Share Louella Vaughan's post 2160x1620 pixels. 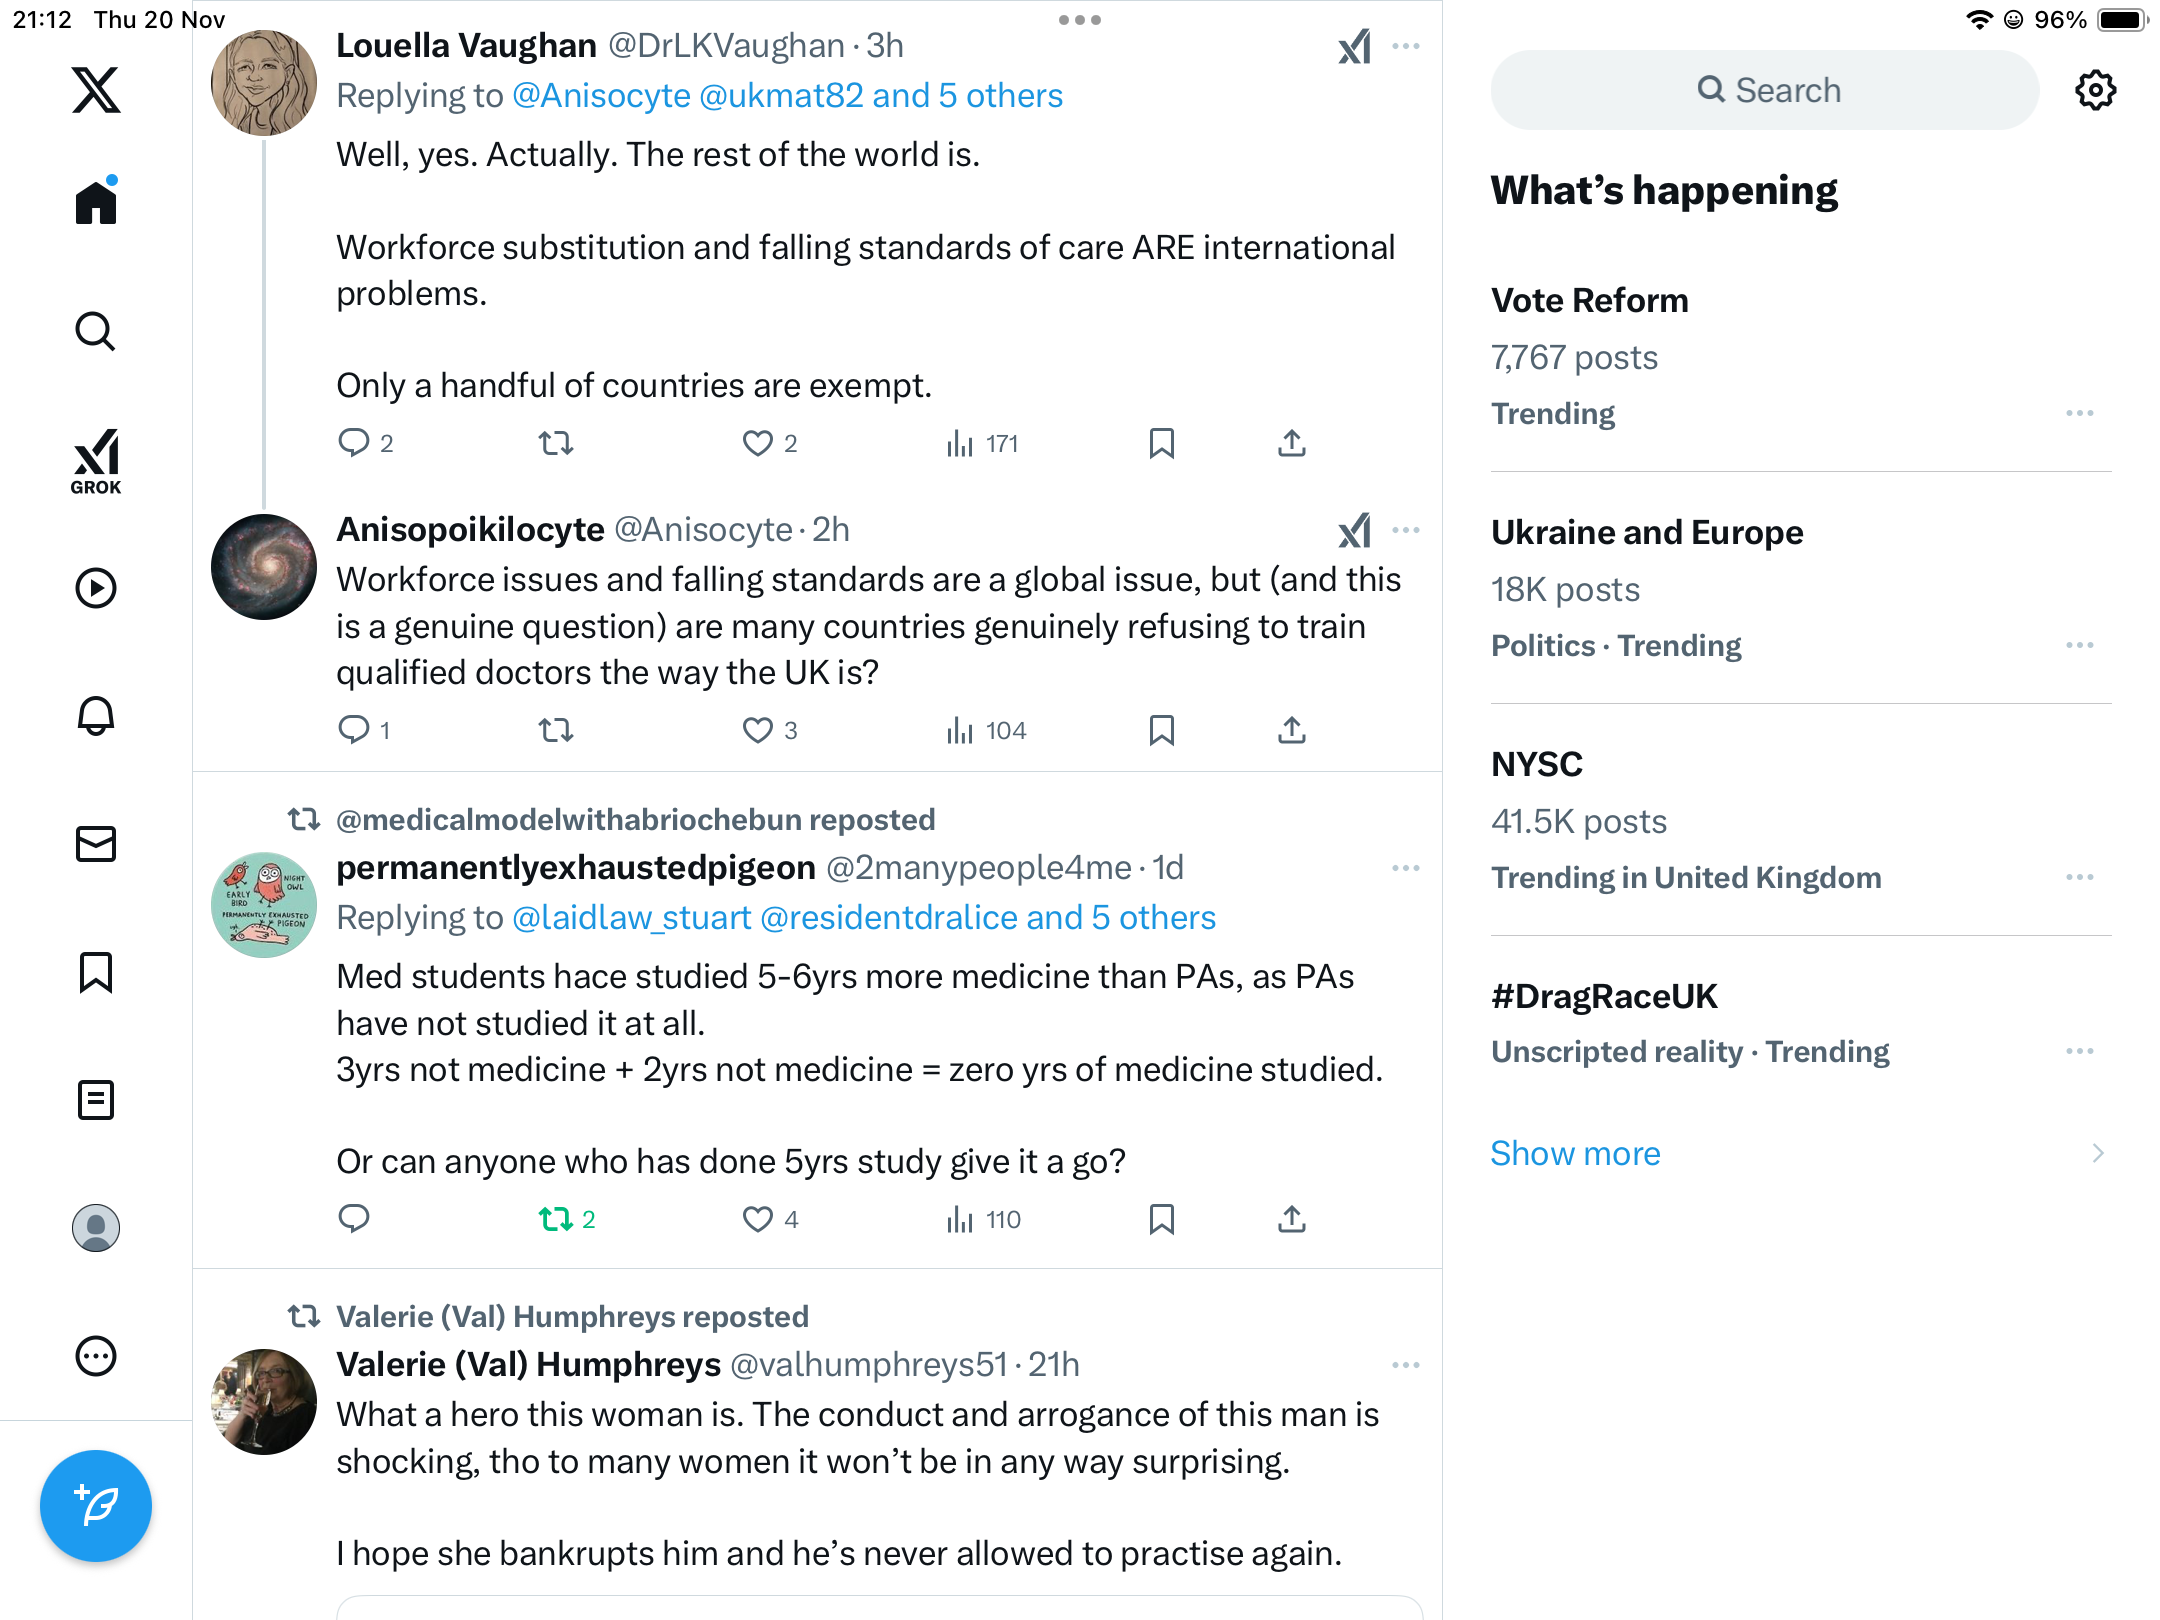[1292, 443]
